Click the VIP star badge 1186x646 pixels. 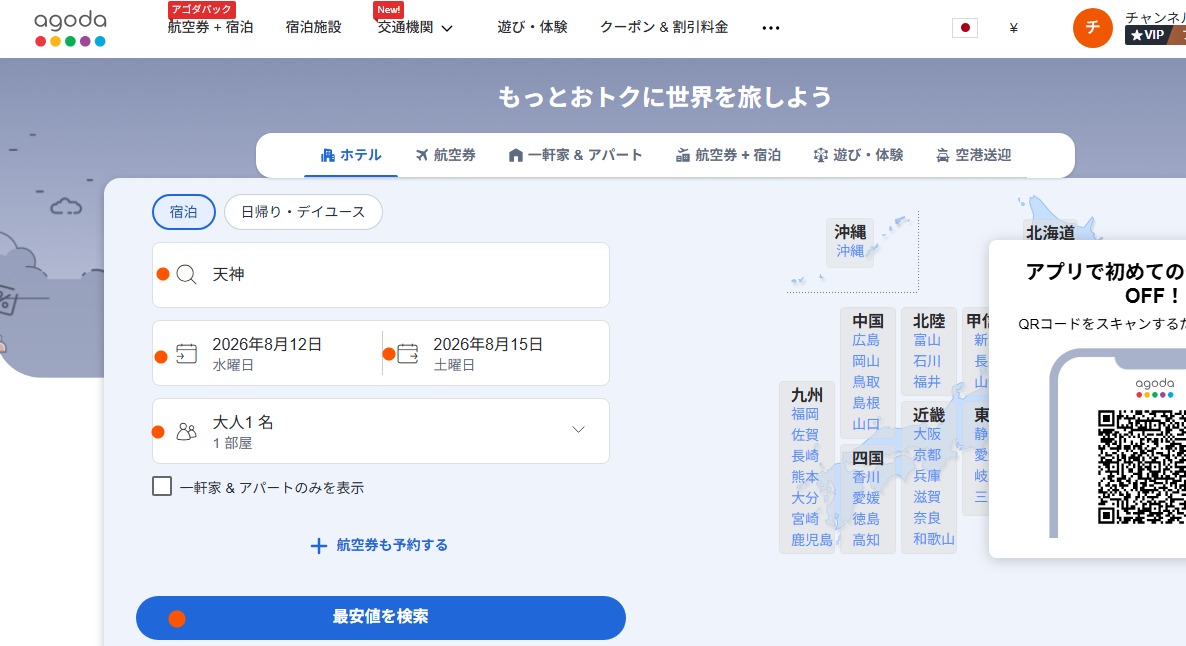tap(1147, 35)
